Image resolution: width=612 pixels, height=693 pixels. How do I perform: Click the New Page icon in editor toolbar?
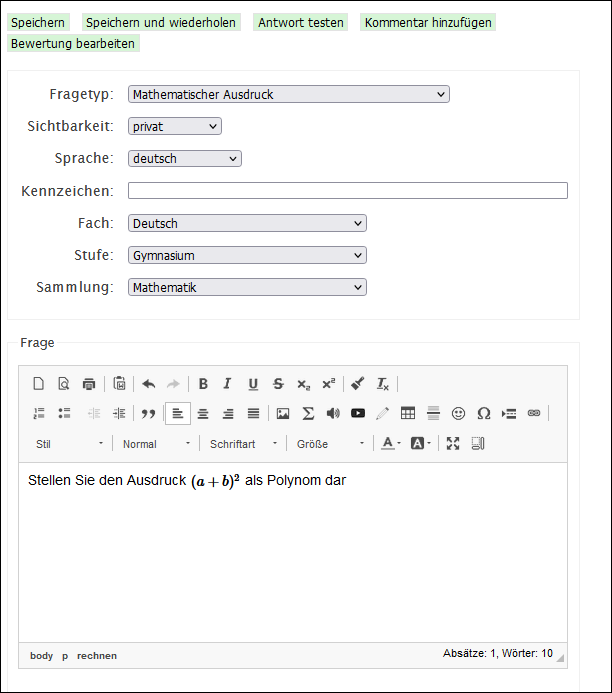38,384
